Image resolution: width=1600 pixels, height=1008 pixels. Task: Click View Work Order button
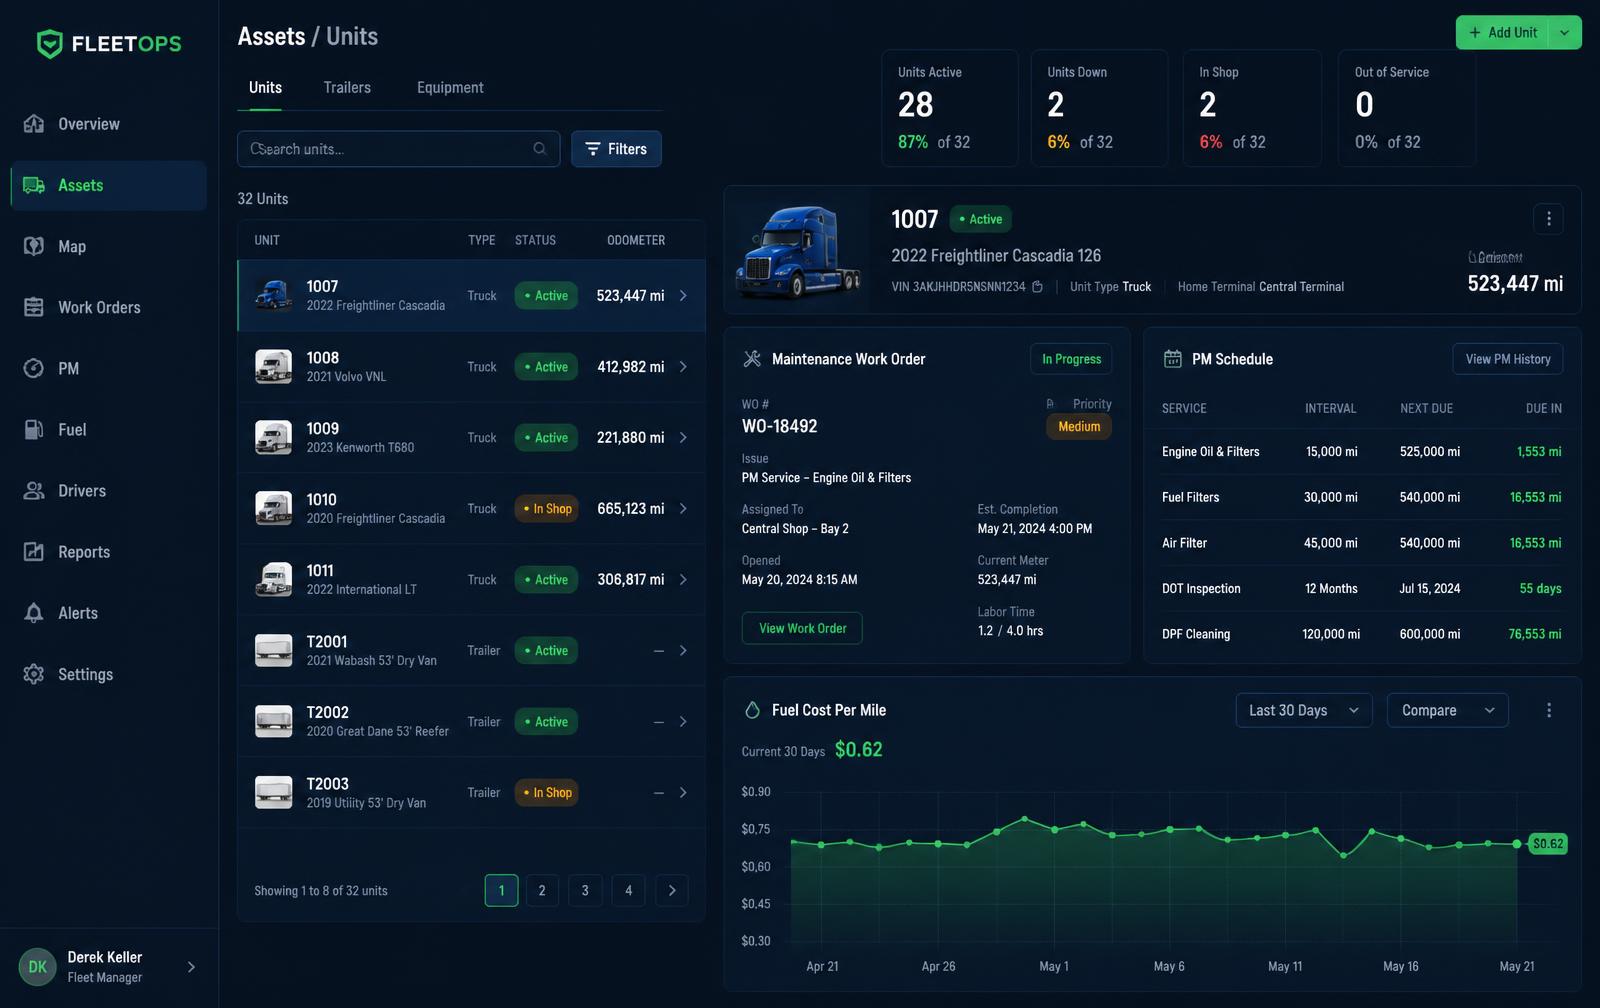(x=802, y=628)
